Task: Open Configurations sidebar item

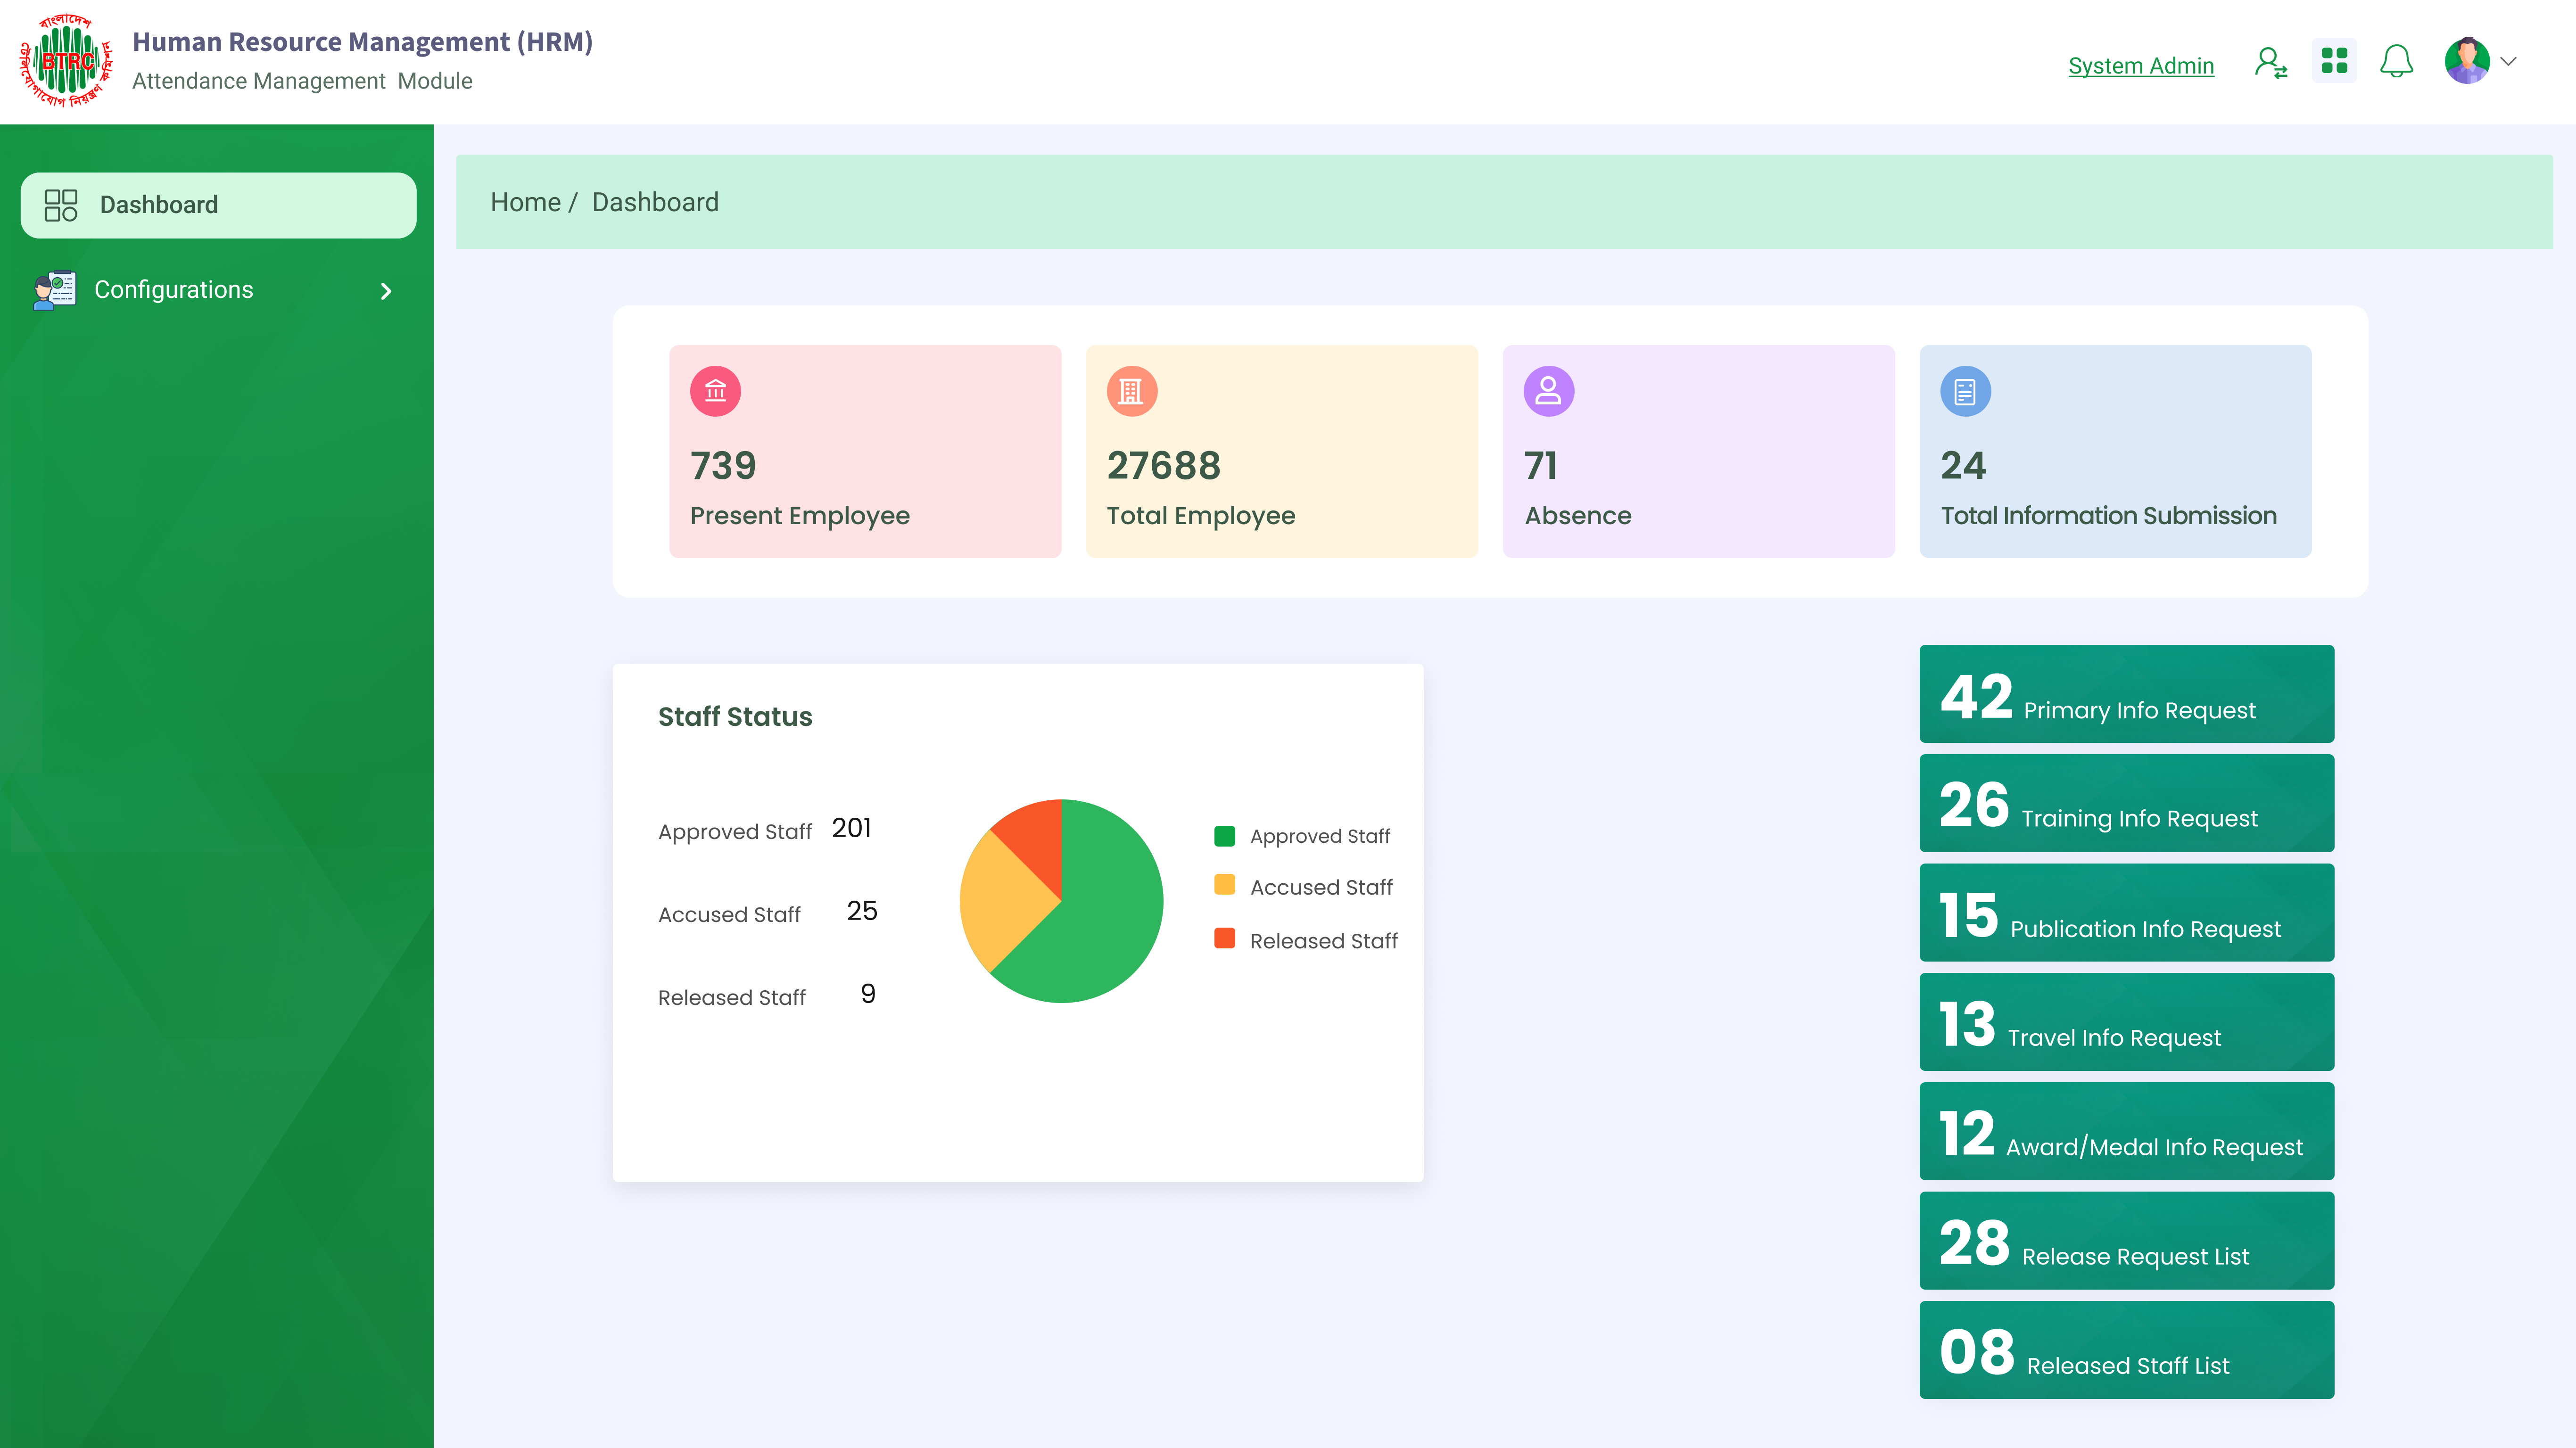Action: point(174,290)
